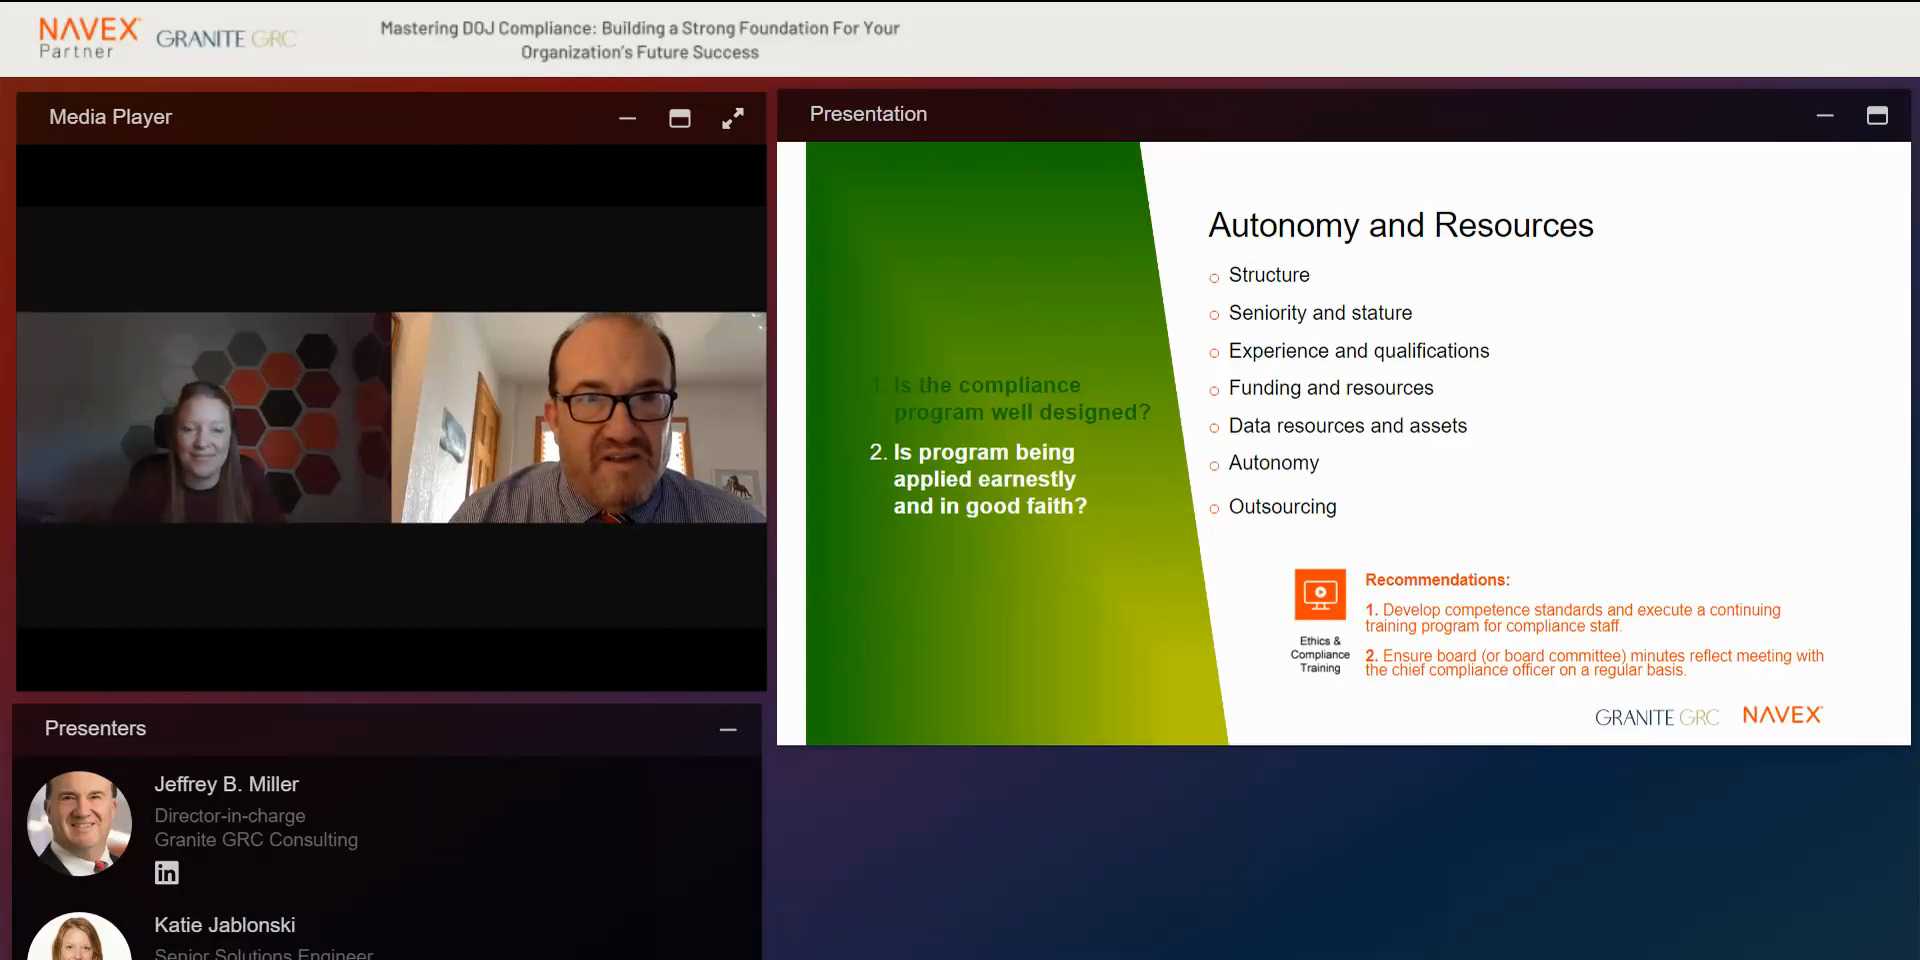Click the webinar title 'Mastering DOJ Compliance'

640,40
